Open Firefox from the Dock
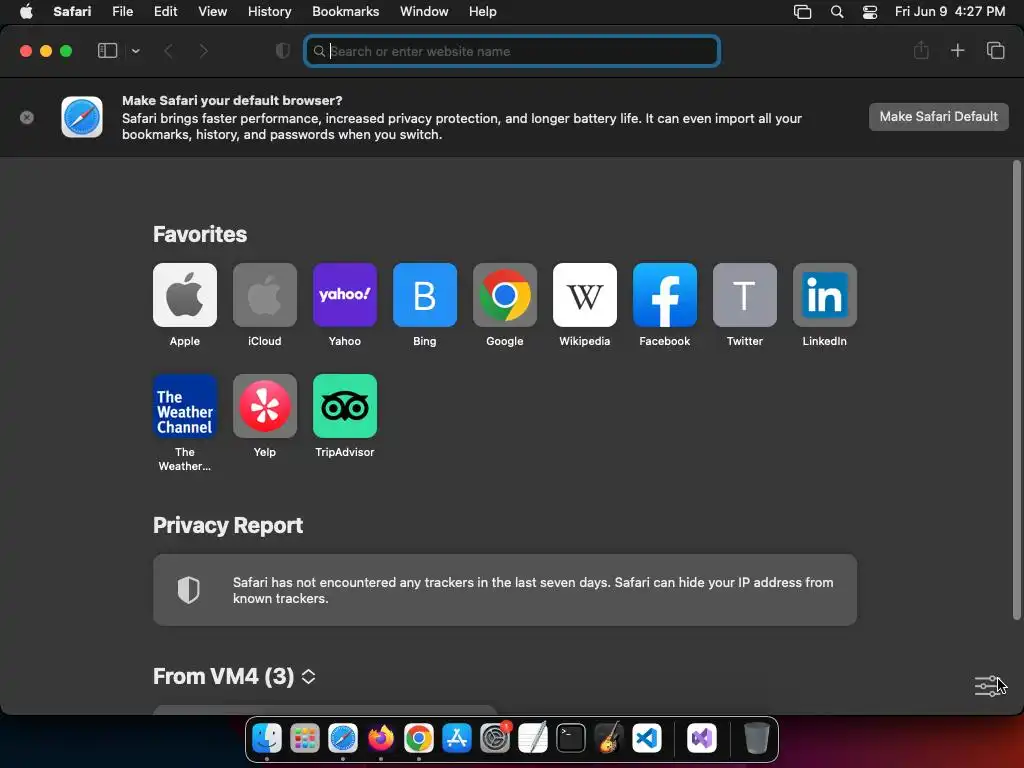Viewport: 1024px width, 768px height. 381,739
